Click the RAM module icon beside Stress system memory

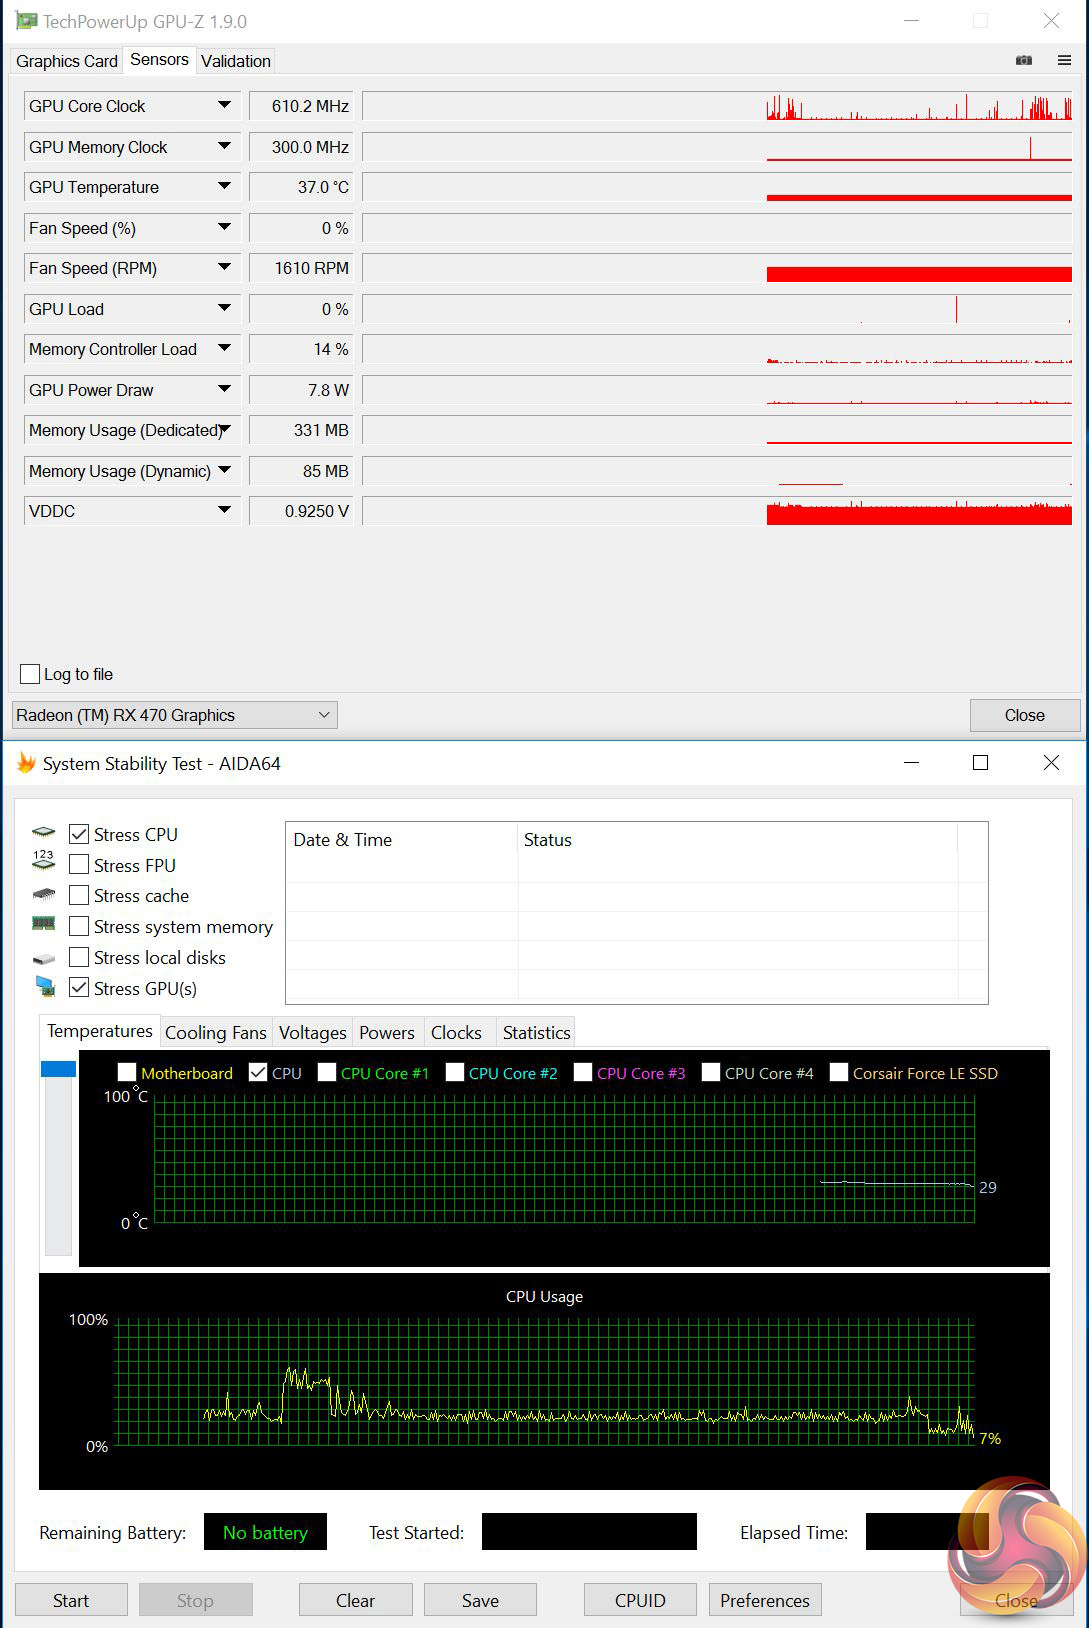point(43,924)
